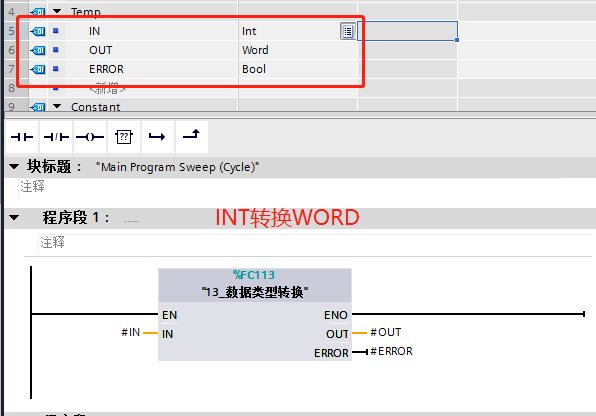Collapse the block title section
Screen dimensions: 596x416
[14, 167]
